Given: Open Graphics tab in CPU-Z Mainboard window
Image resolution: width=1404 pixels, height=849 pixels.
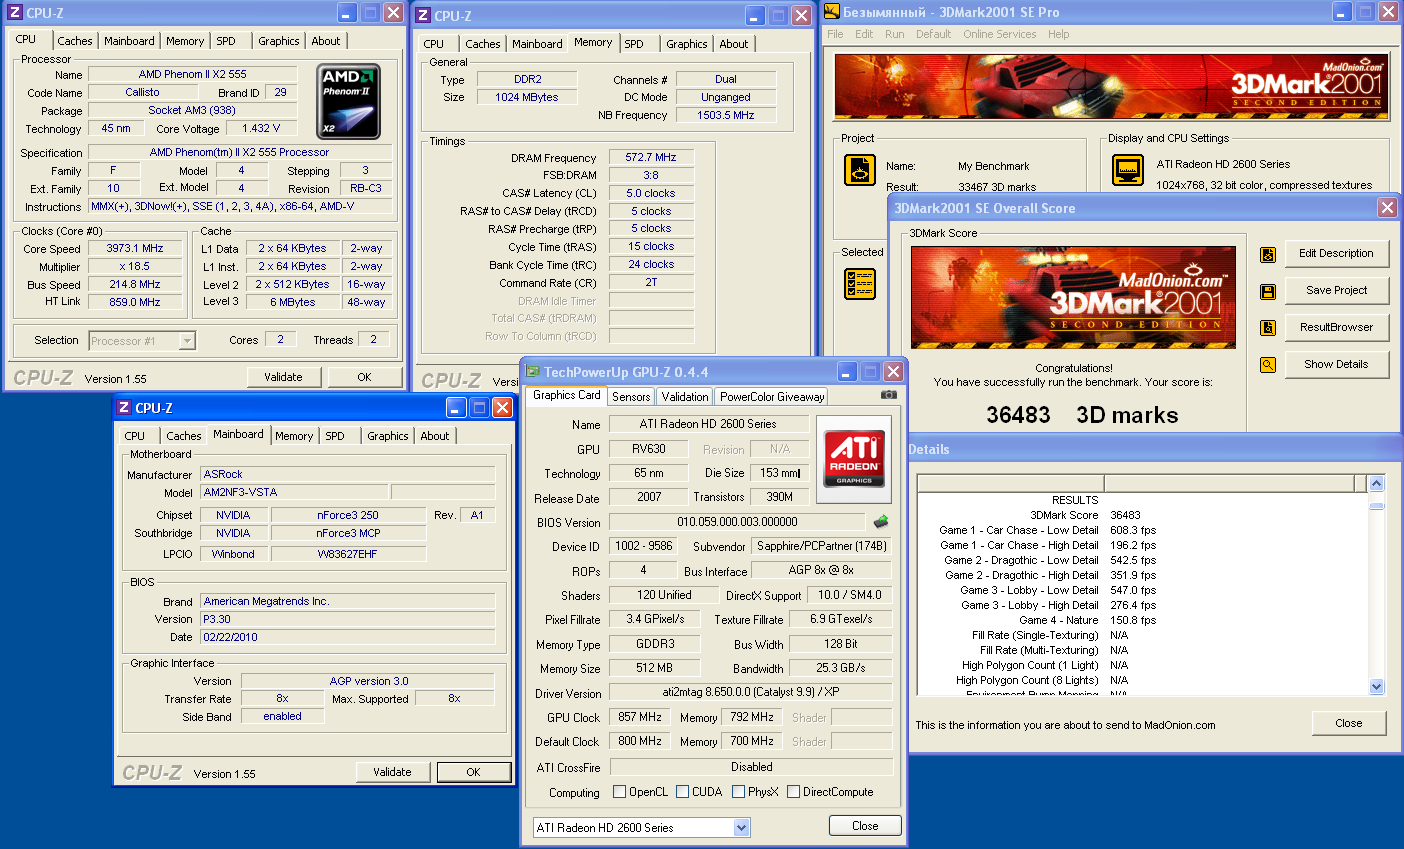Looking at the screenshot, I should tap(388, 436).
